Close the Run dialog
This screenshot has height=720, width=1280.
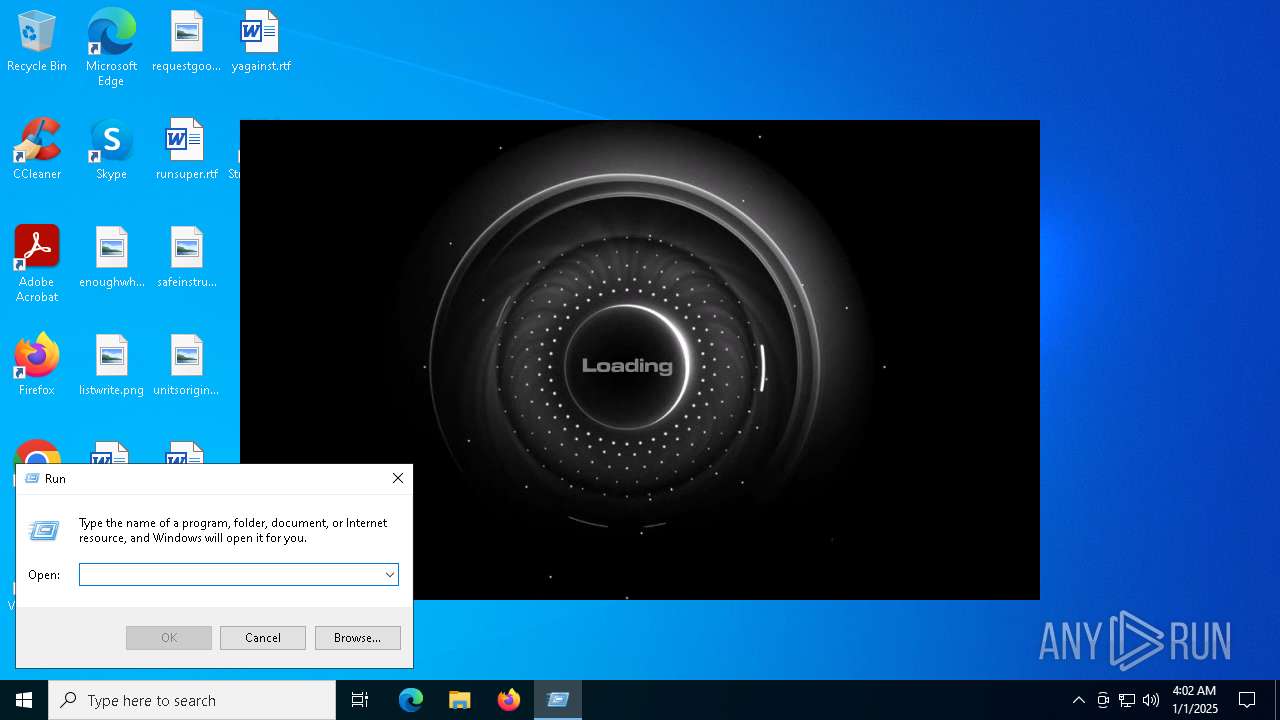pyautogui.click(x=398, y=479)
